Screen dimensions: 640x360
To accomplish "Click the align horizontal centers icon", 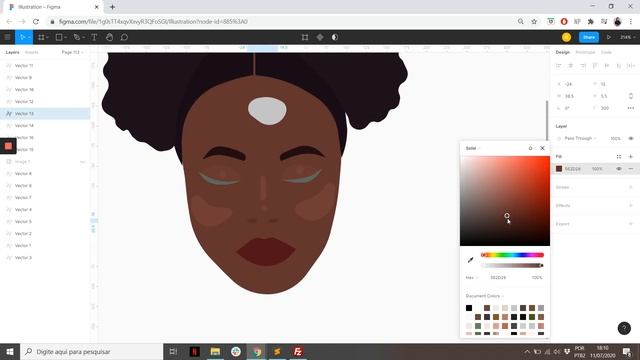I will pyautogui.click(x=571, y=66).
